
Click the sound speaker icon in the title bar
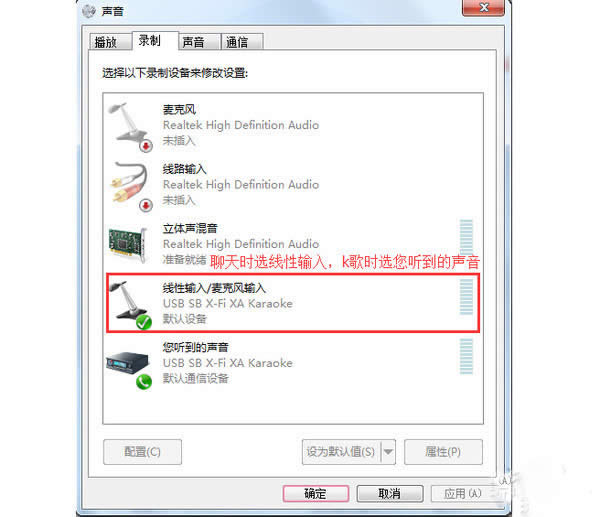89,11
